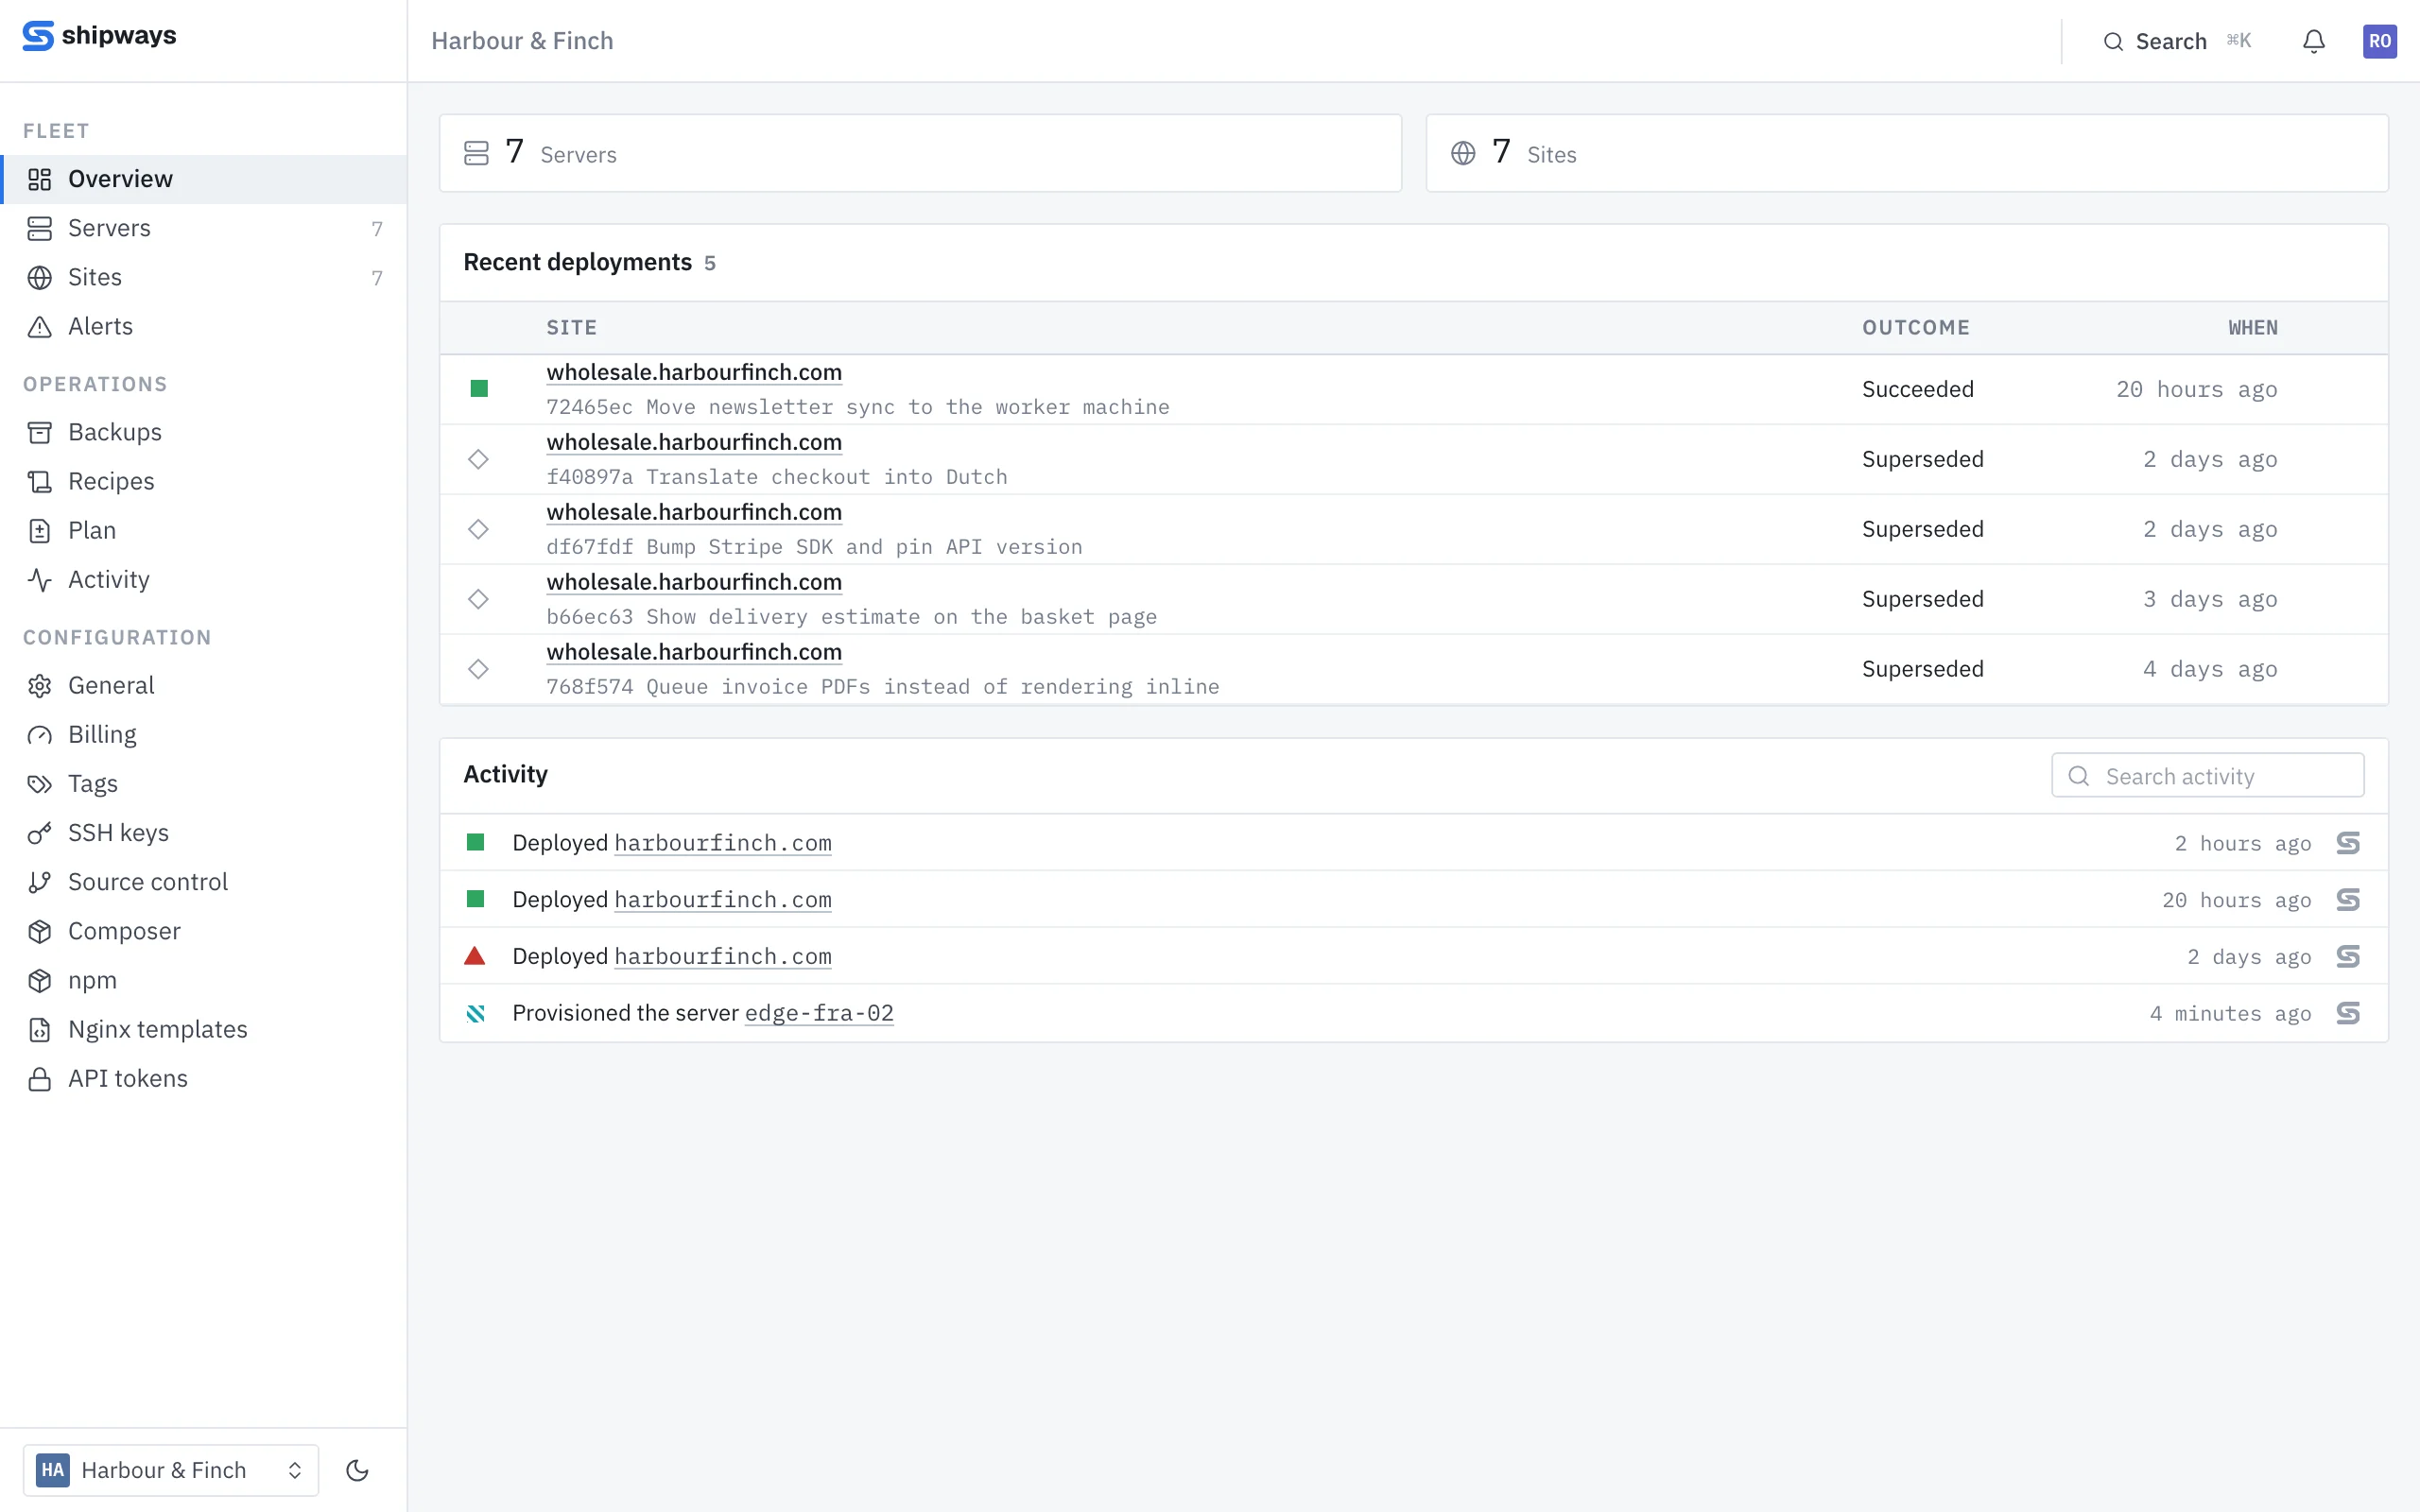Open harbourfinch.com link deployed 20 hours ago

point(723,900)
